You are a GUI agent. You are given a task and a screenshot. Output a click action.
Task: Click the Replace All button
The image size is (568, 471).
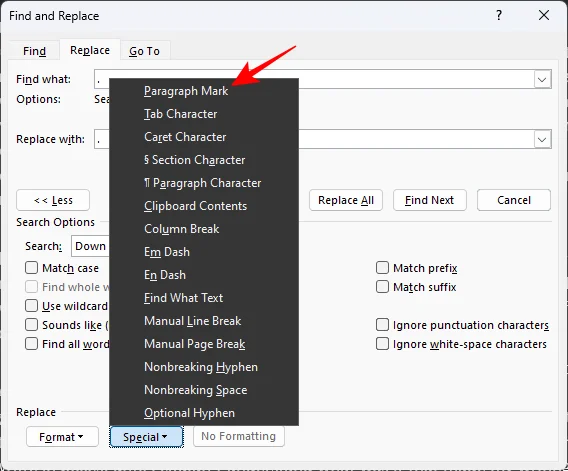click(x=346, y=200)
